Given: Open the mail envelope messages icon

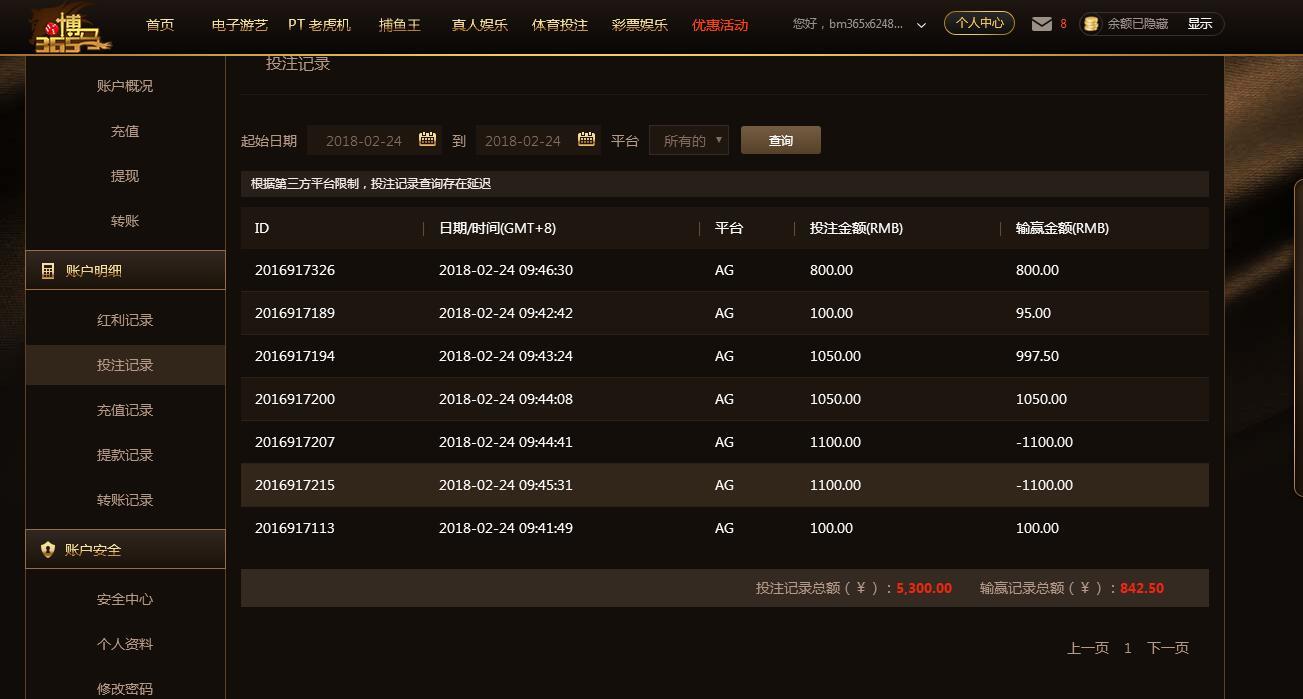Looking at the screenshot, I should click(x=1042, y=24).
